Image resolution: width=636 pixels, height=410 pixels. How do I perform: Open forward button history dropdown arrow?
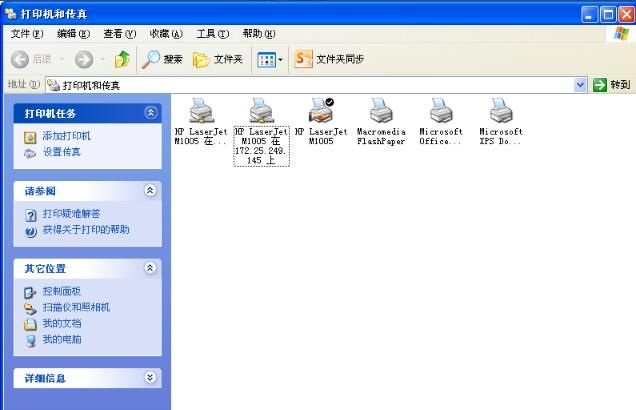coord(103,60)
